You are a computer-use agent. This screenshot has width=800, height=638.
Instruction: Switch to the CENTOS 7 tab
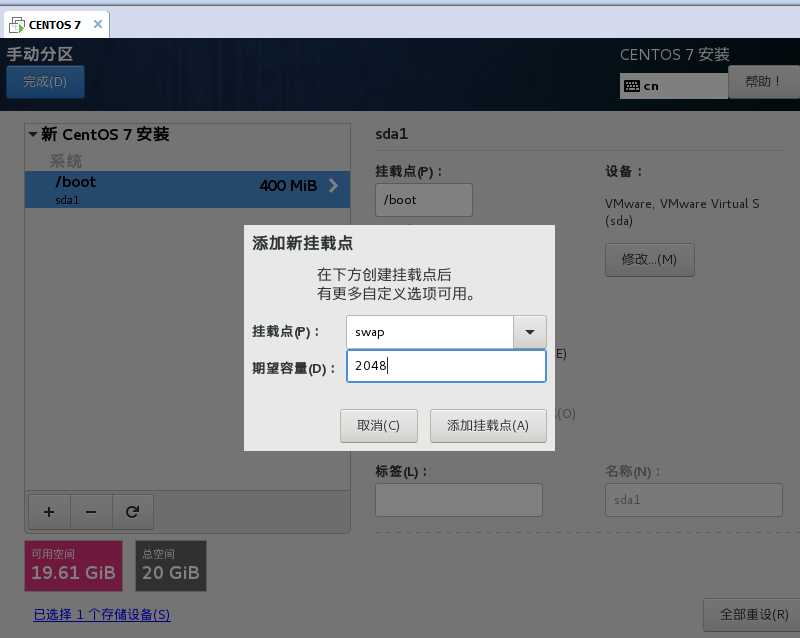[55, 24]
